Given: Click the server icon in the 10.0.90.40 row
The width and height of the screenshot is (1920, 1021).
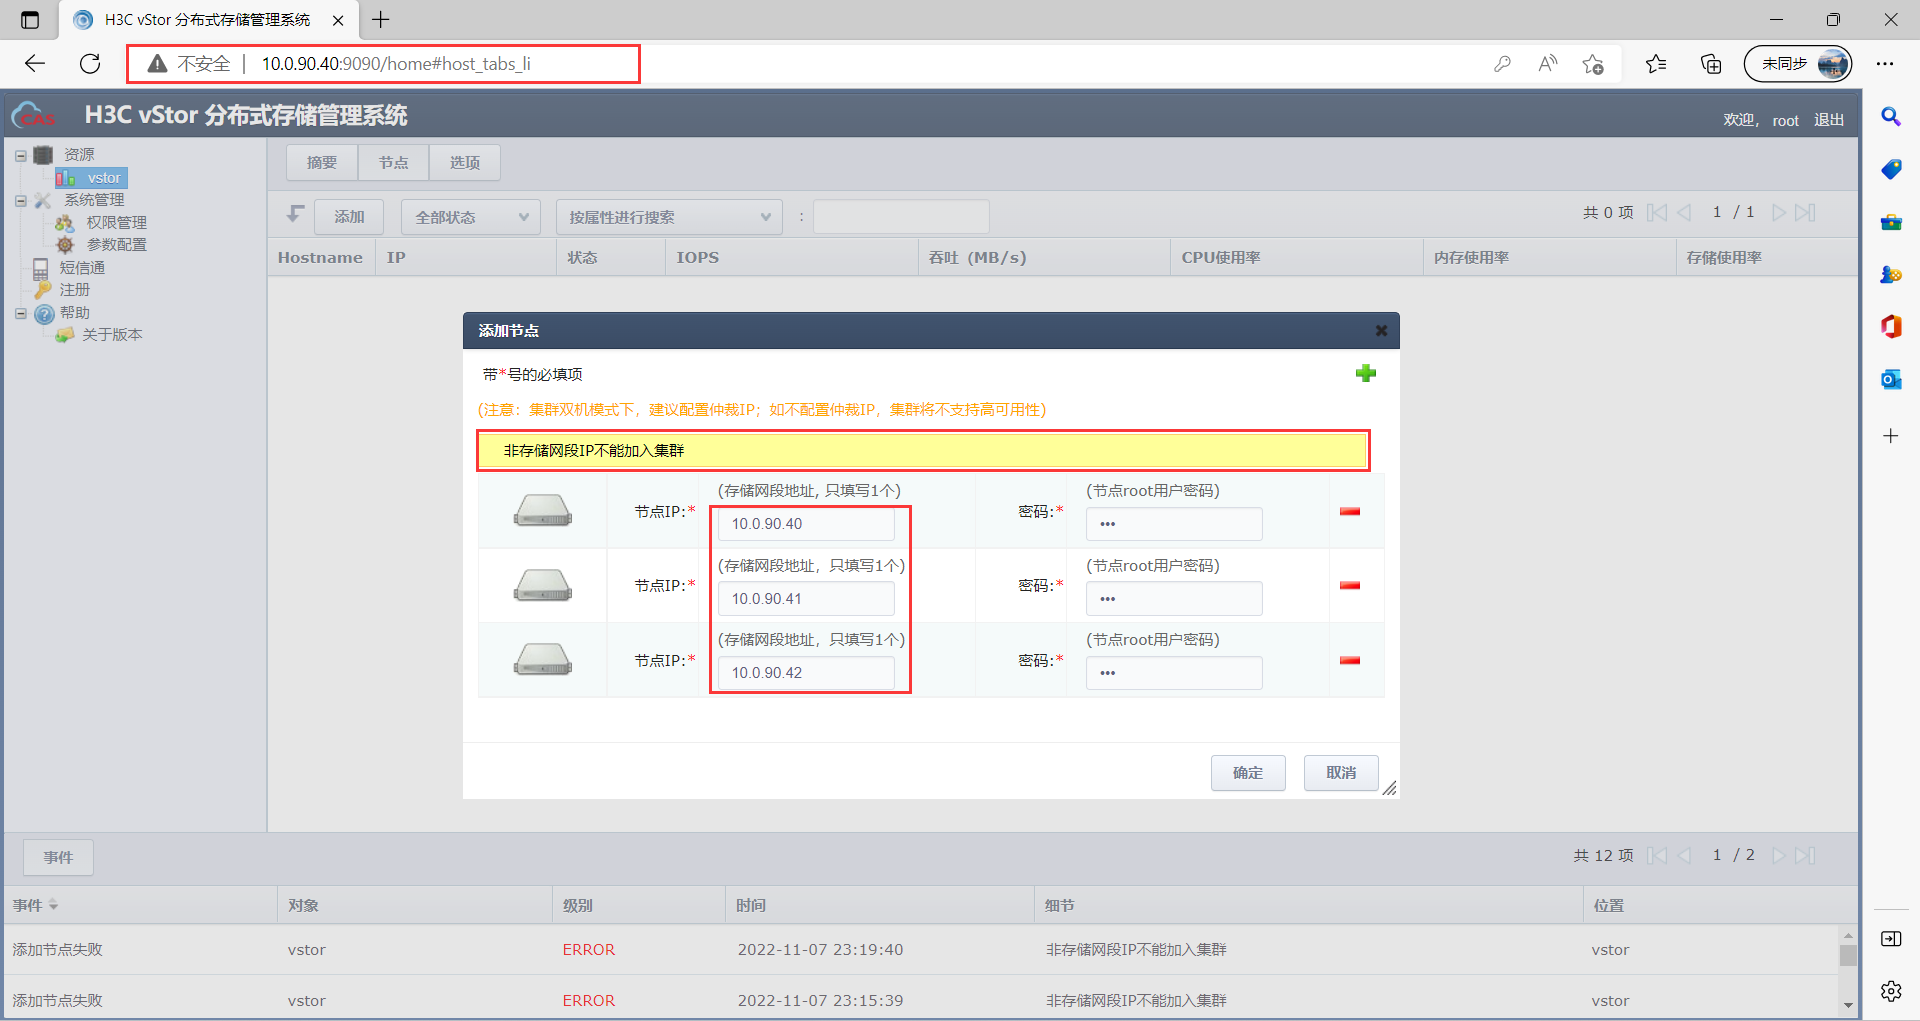Looking at the screenshot, I should (543, 511).
